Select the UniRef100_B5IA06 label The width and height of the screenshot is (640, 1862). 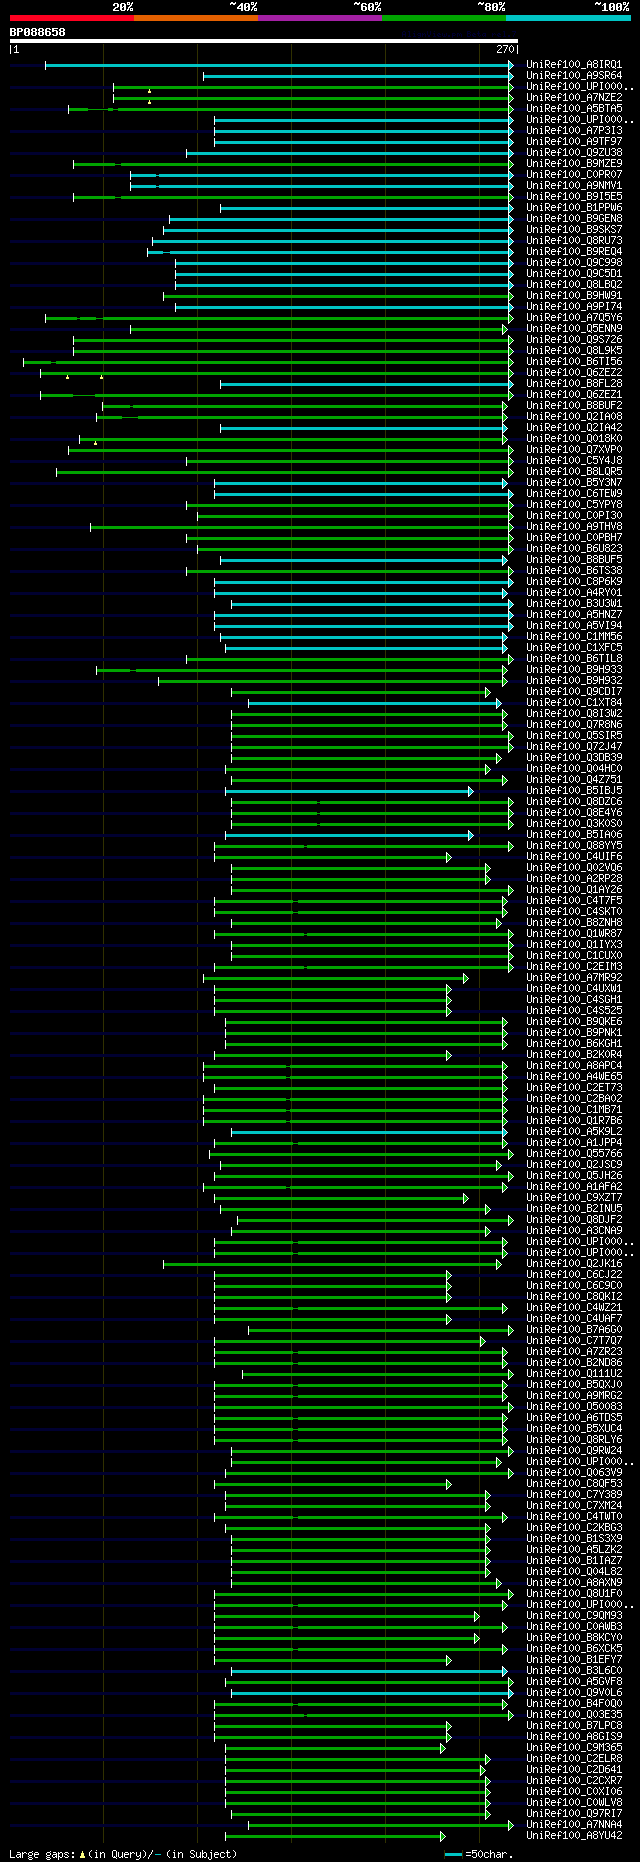pos(574,835)
